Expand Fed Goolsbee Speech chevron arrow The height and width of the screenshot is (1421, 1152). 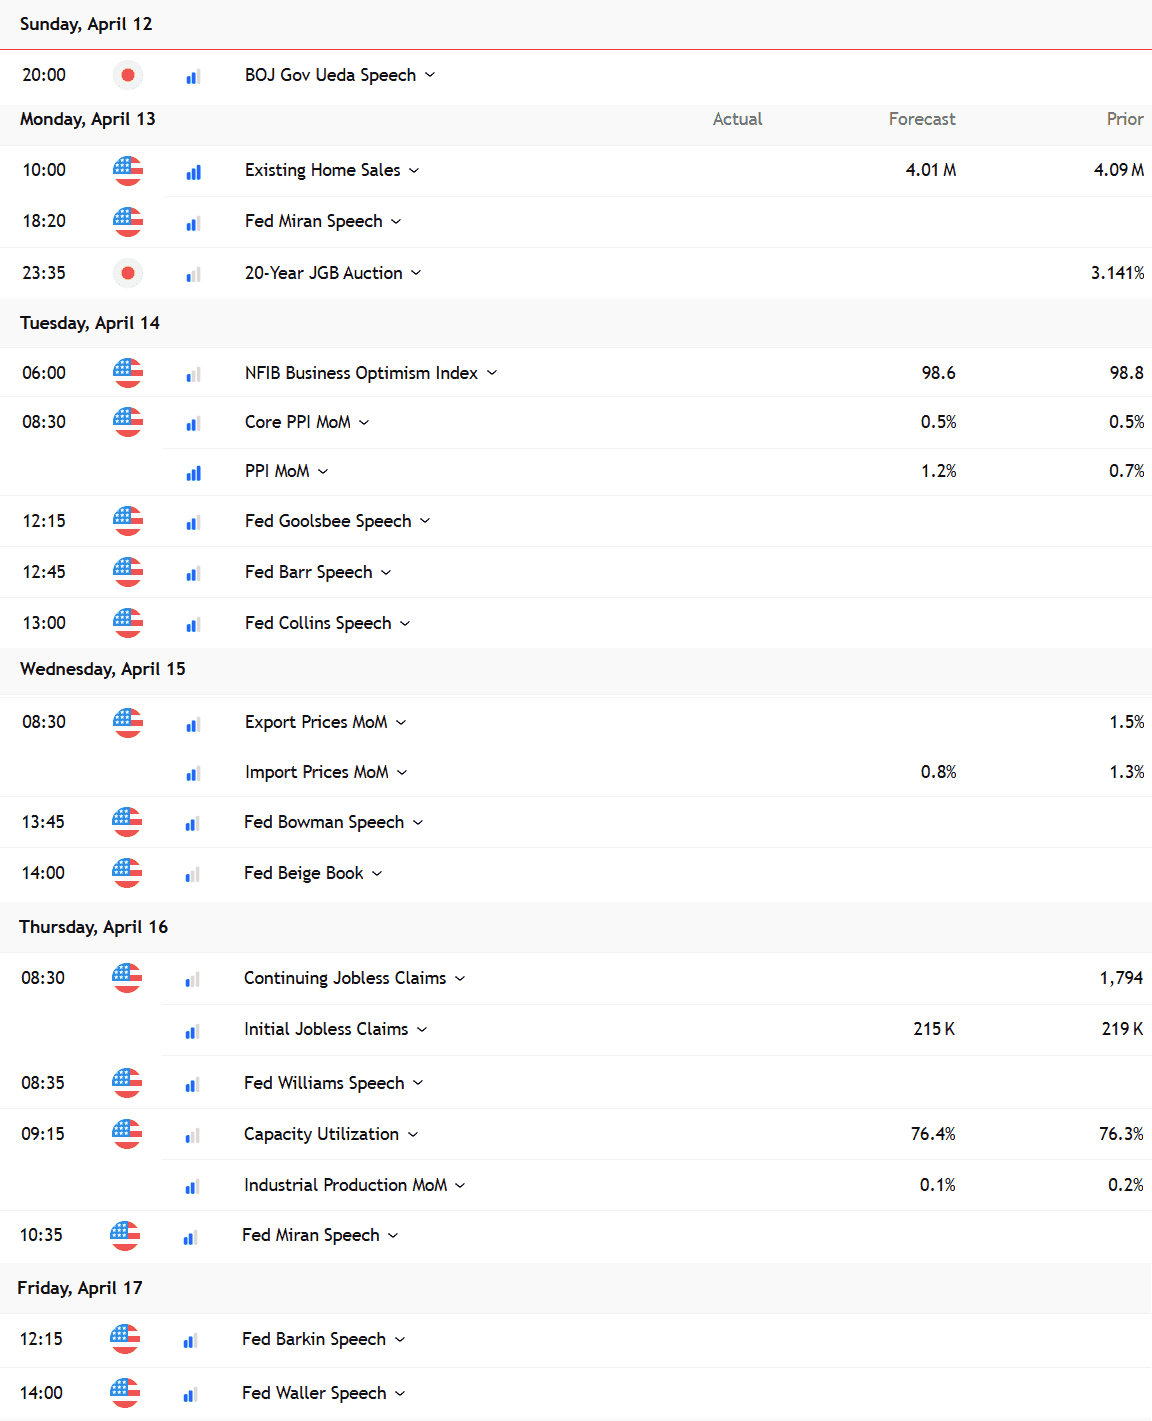tap(425, 521)
